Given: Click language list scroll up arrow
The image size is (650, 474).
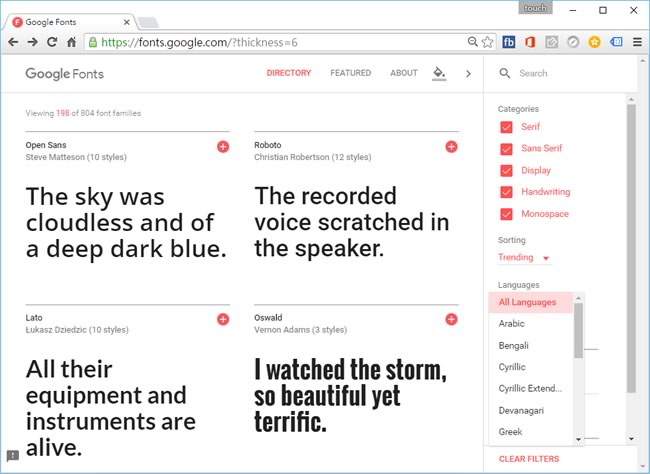Looking at the screenshot, I should [x=578, y=298].
